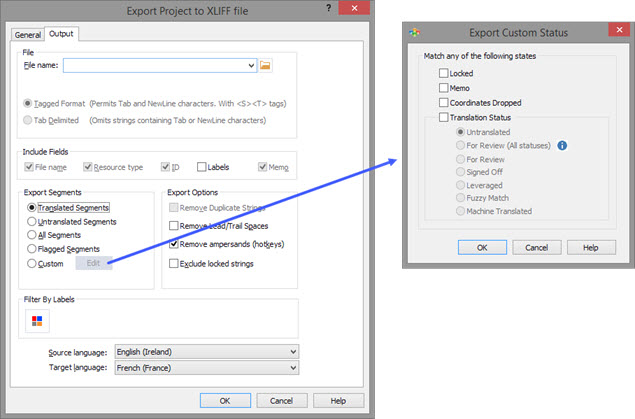Select the Machine Translated radio button
This screenshot has width=635, height=419.
point(460,211)
